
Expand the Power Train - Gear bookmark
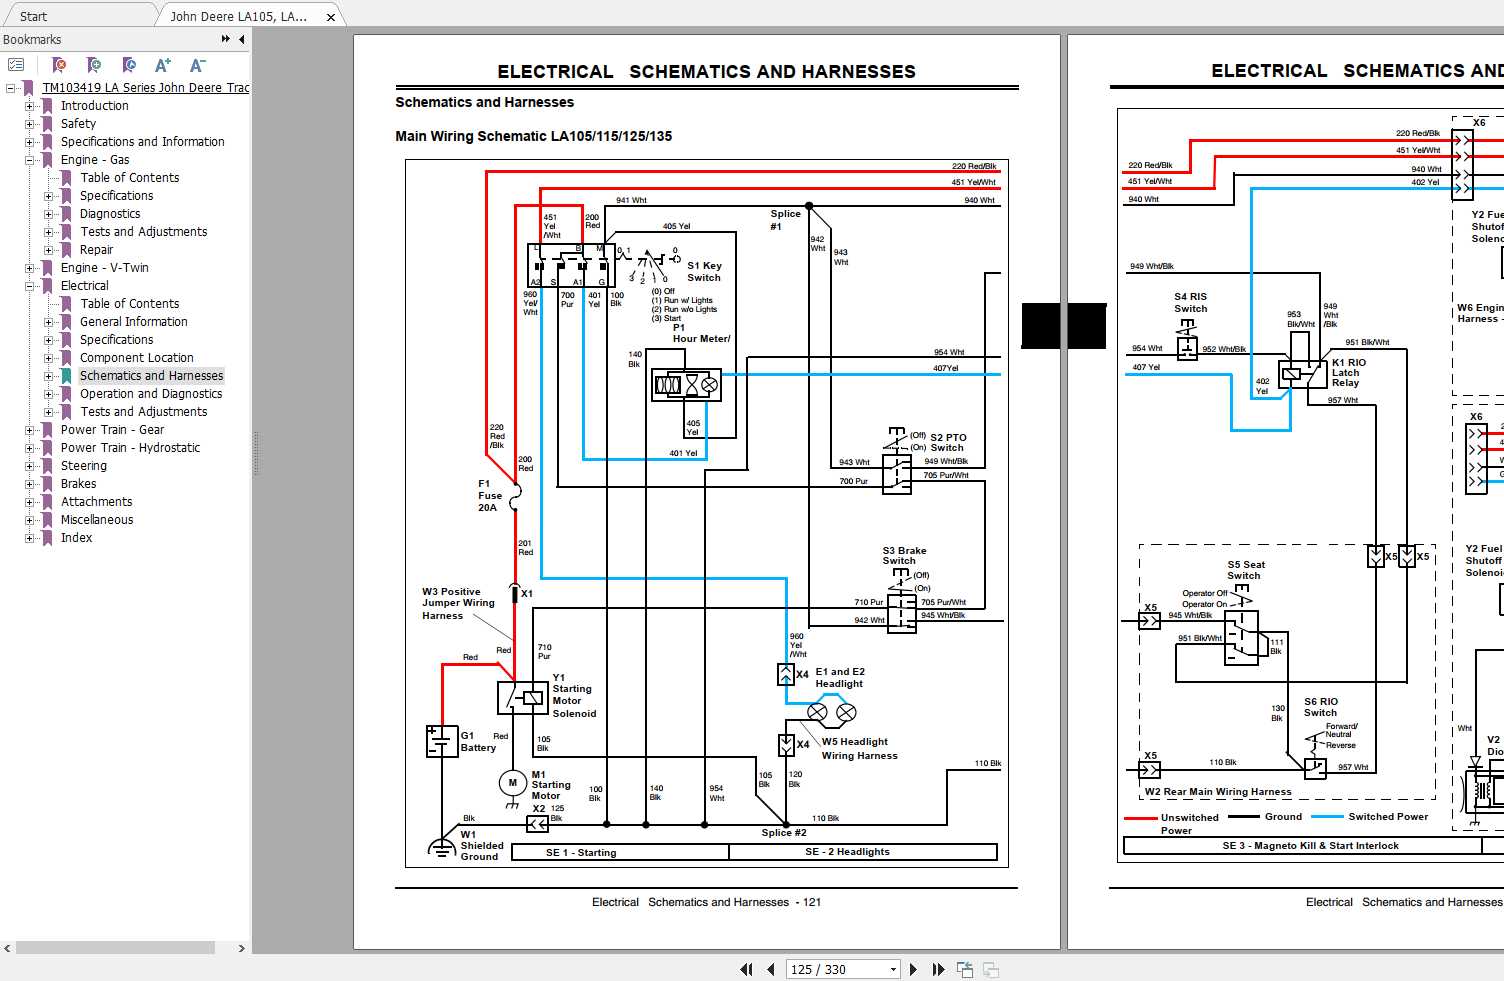tap(30, 430)
